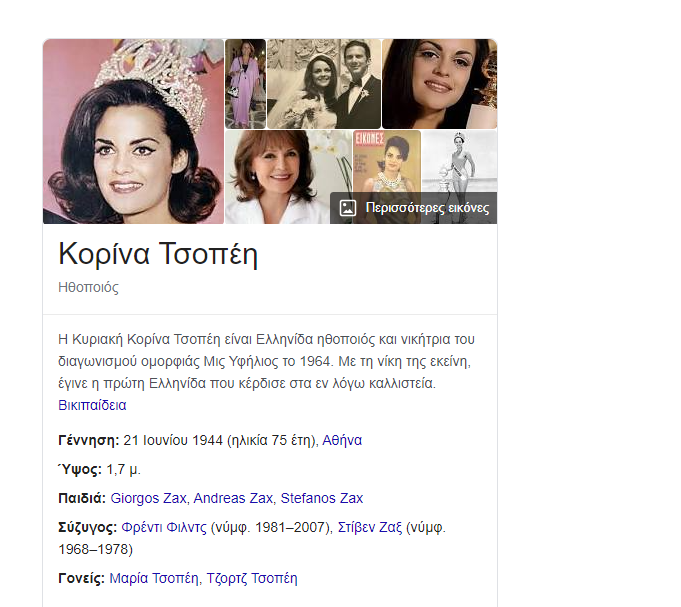Screen dimensions: 681x607
Task: Open the Stefanos Zax link
Action: coord(321,498)
